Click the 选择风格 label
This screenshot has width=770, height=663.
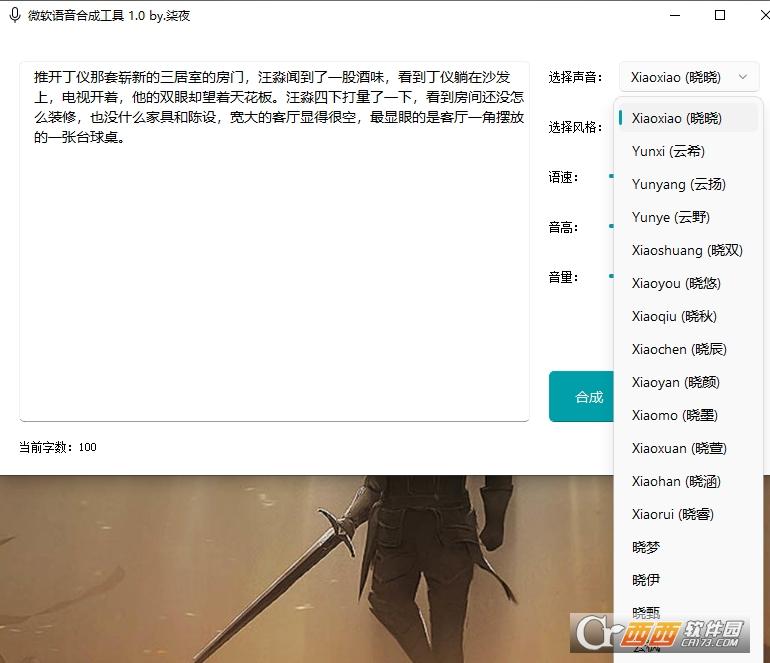pyautogui.click(x=575, y=127)
